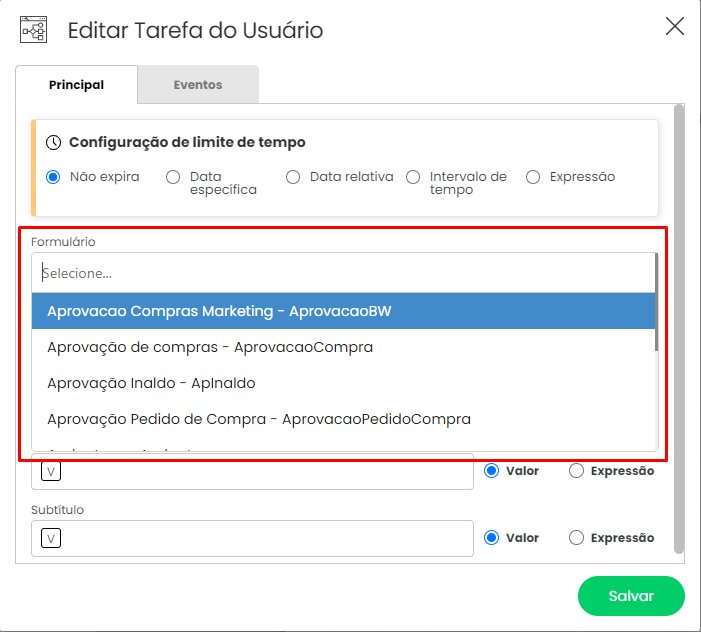The image size is (701, 632).
Task: Choose Aprovacao Compras Marketing - AprovacaoBW
Action: pos(343,311)
